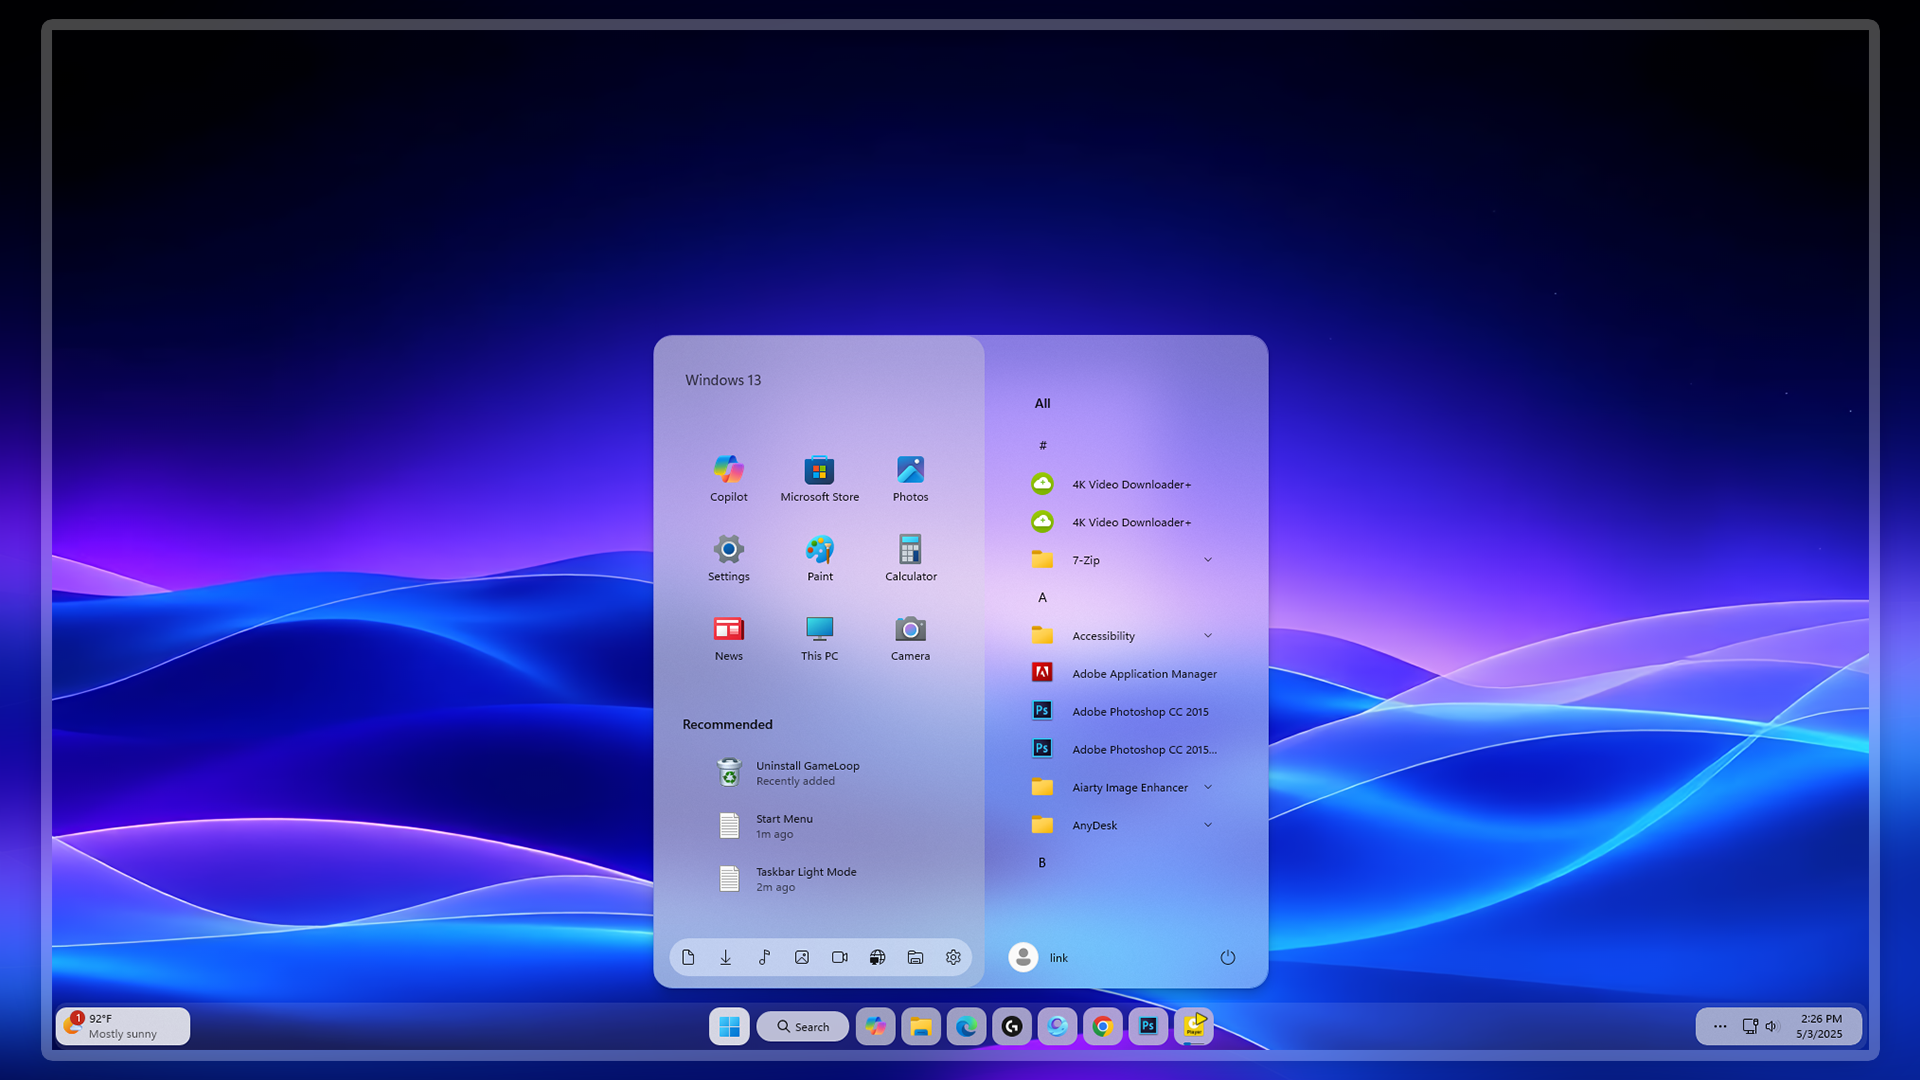The height and width of the screenshot is (1080, 1920).
Task: Open the Videos folder shortcut icon
Action: pos(840,957)
